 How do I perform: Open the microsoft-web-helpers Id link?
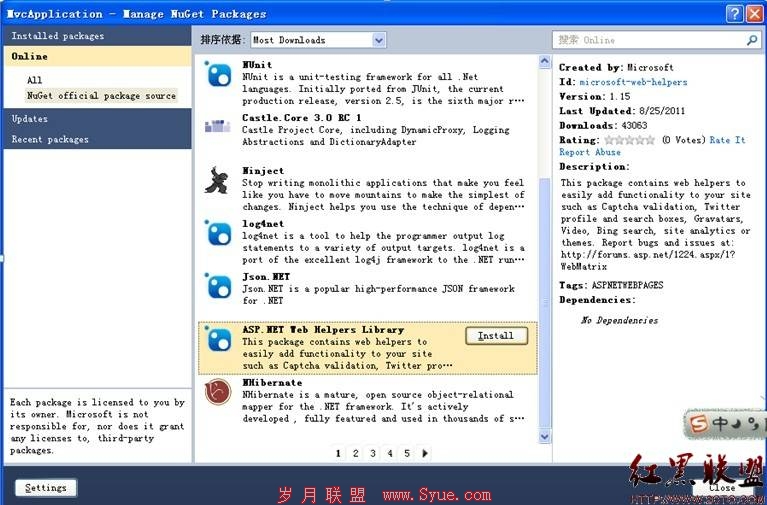633,82
